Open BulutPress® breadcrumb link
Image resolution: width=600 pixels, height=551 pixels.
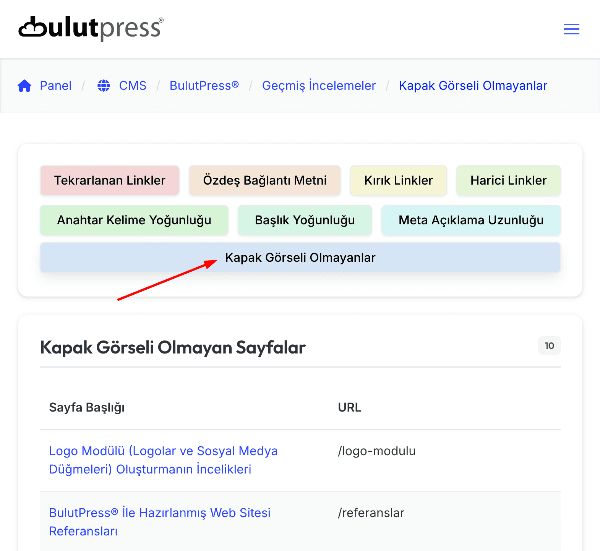pyautogui.click(x=204, y=86)
